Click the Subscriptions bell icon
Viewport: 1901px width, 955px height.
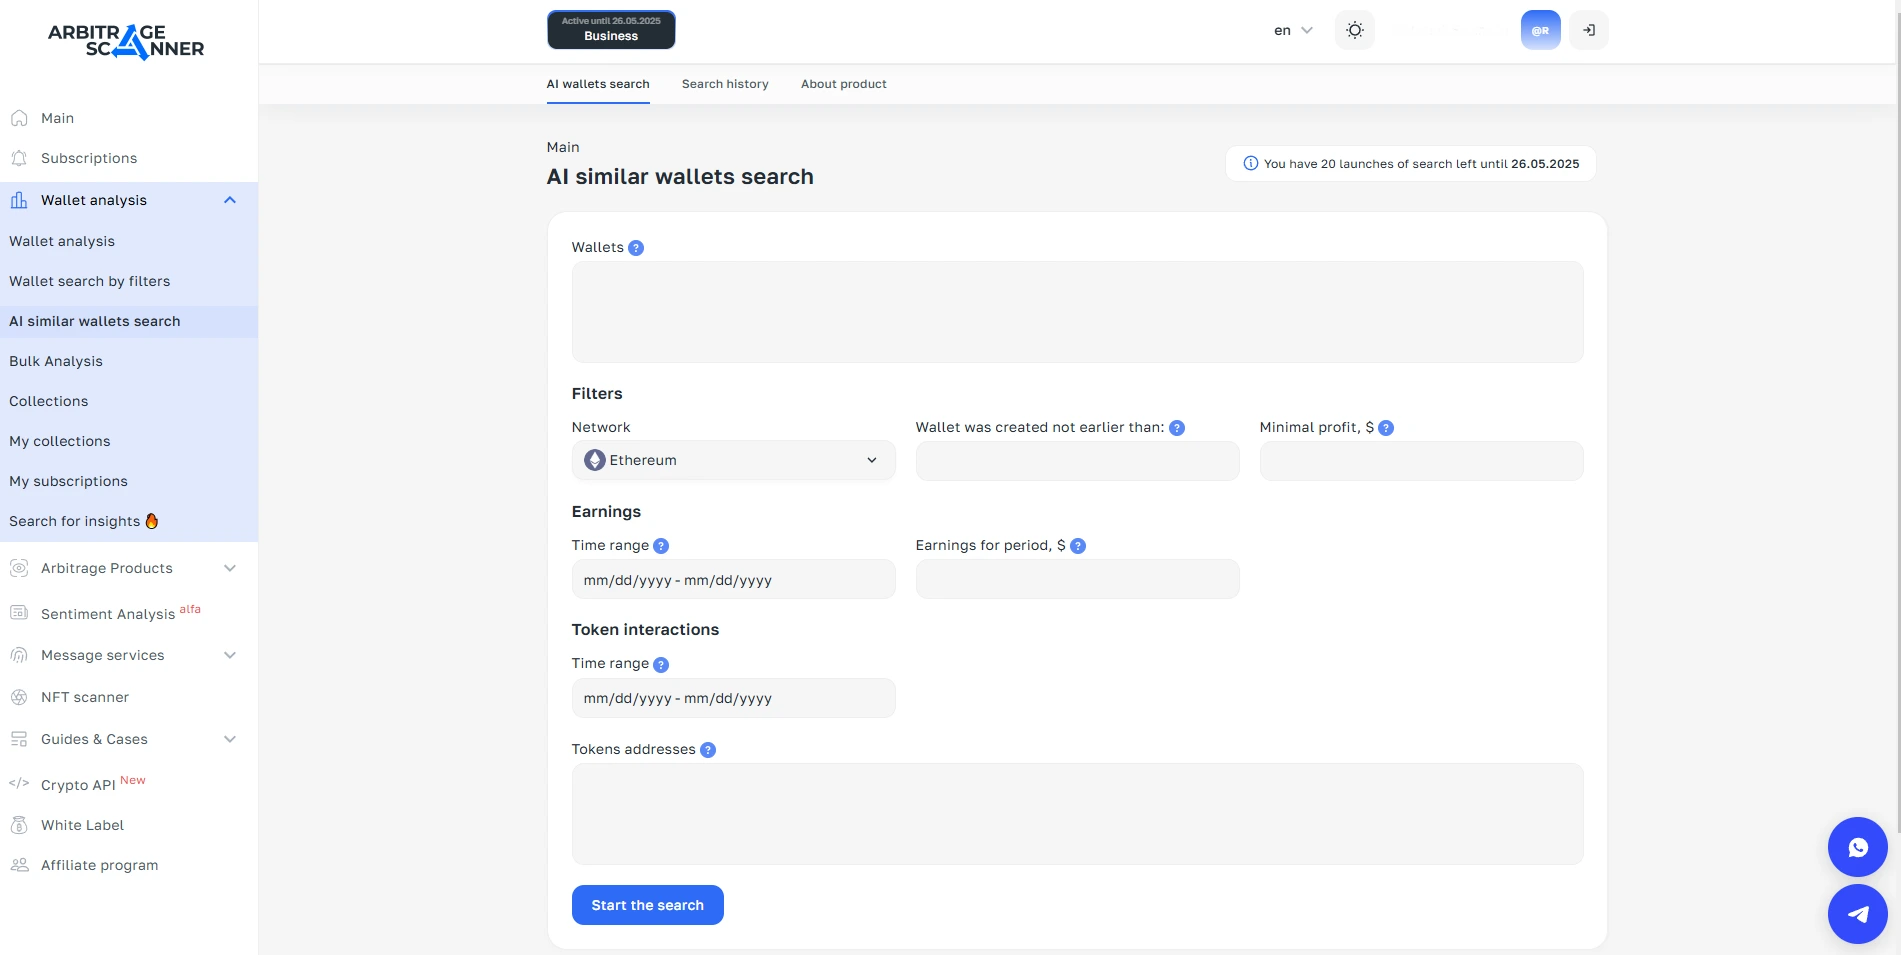point(19,158)
